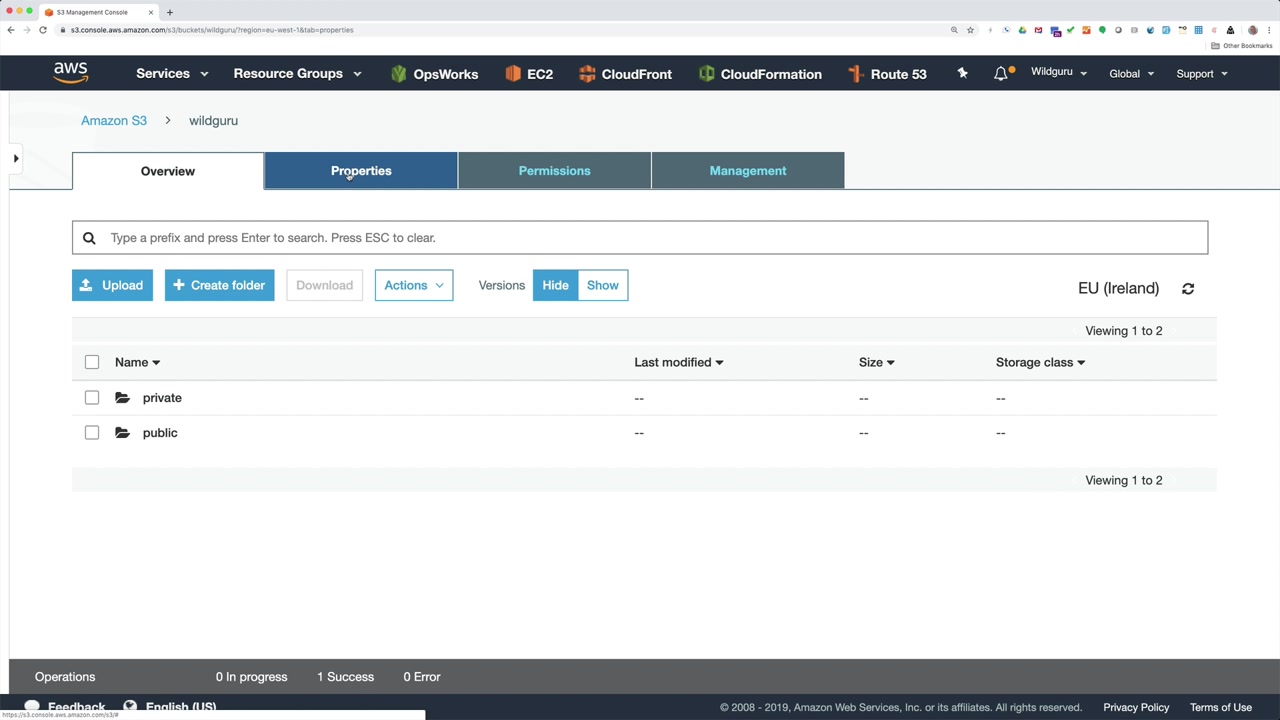Open the Route 53 shortcut icon
This screenshot has width=1280, height=720.
(x=855, y=74)
